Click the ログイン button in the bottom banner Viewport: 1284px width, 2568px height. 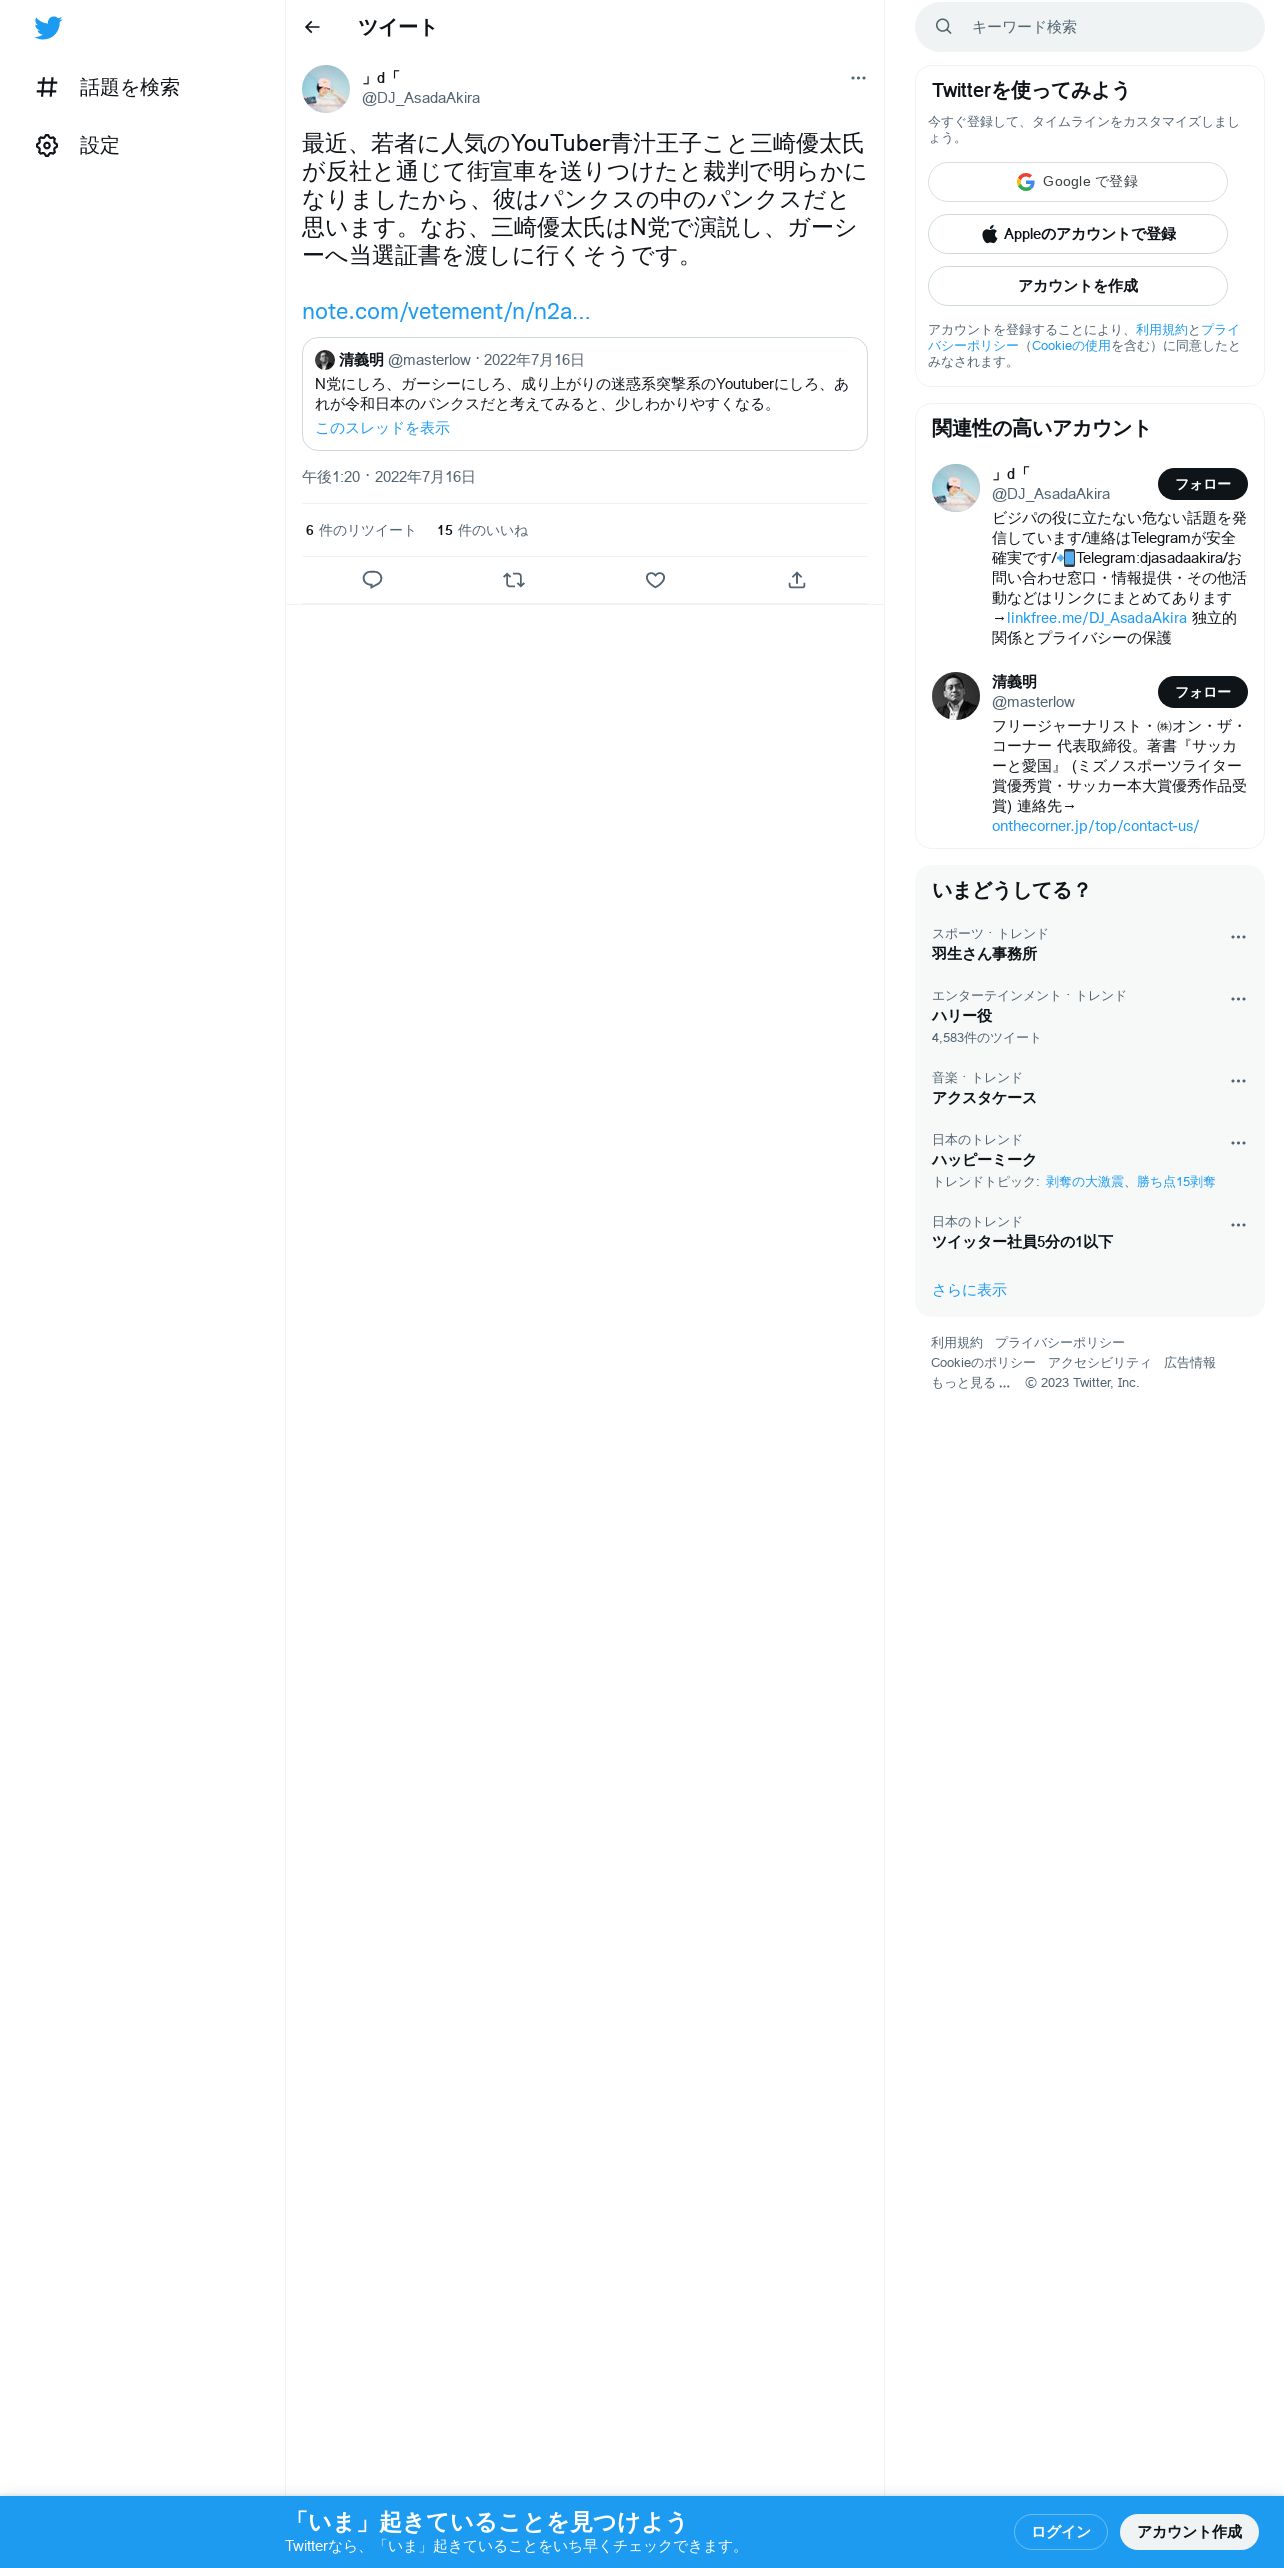tap(1060, 2531)
